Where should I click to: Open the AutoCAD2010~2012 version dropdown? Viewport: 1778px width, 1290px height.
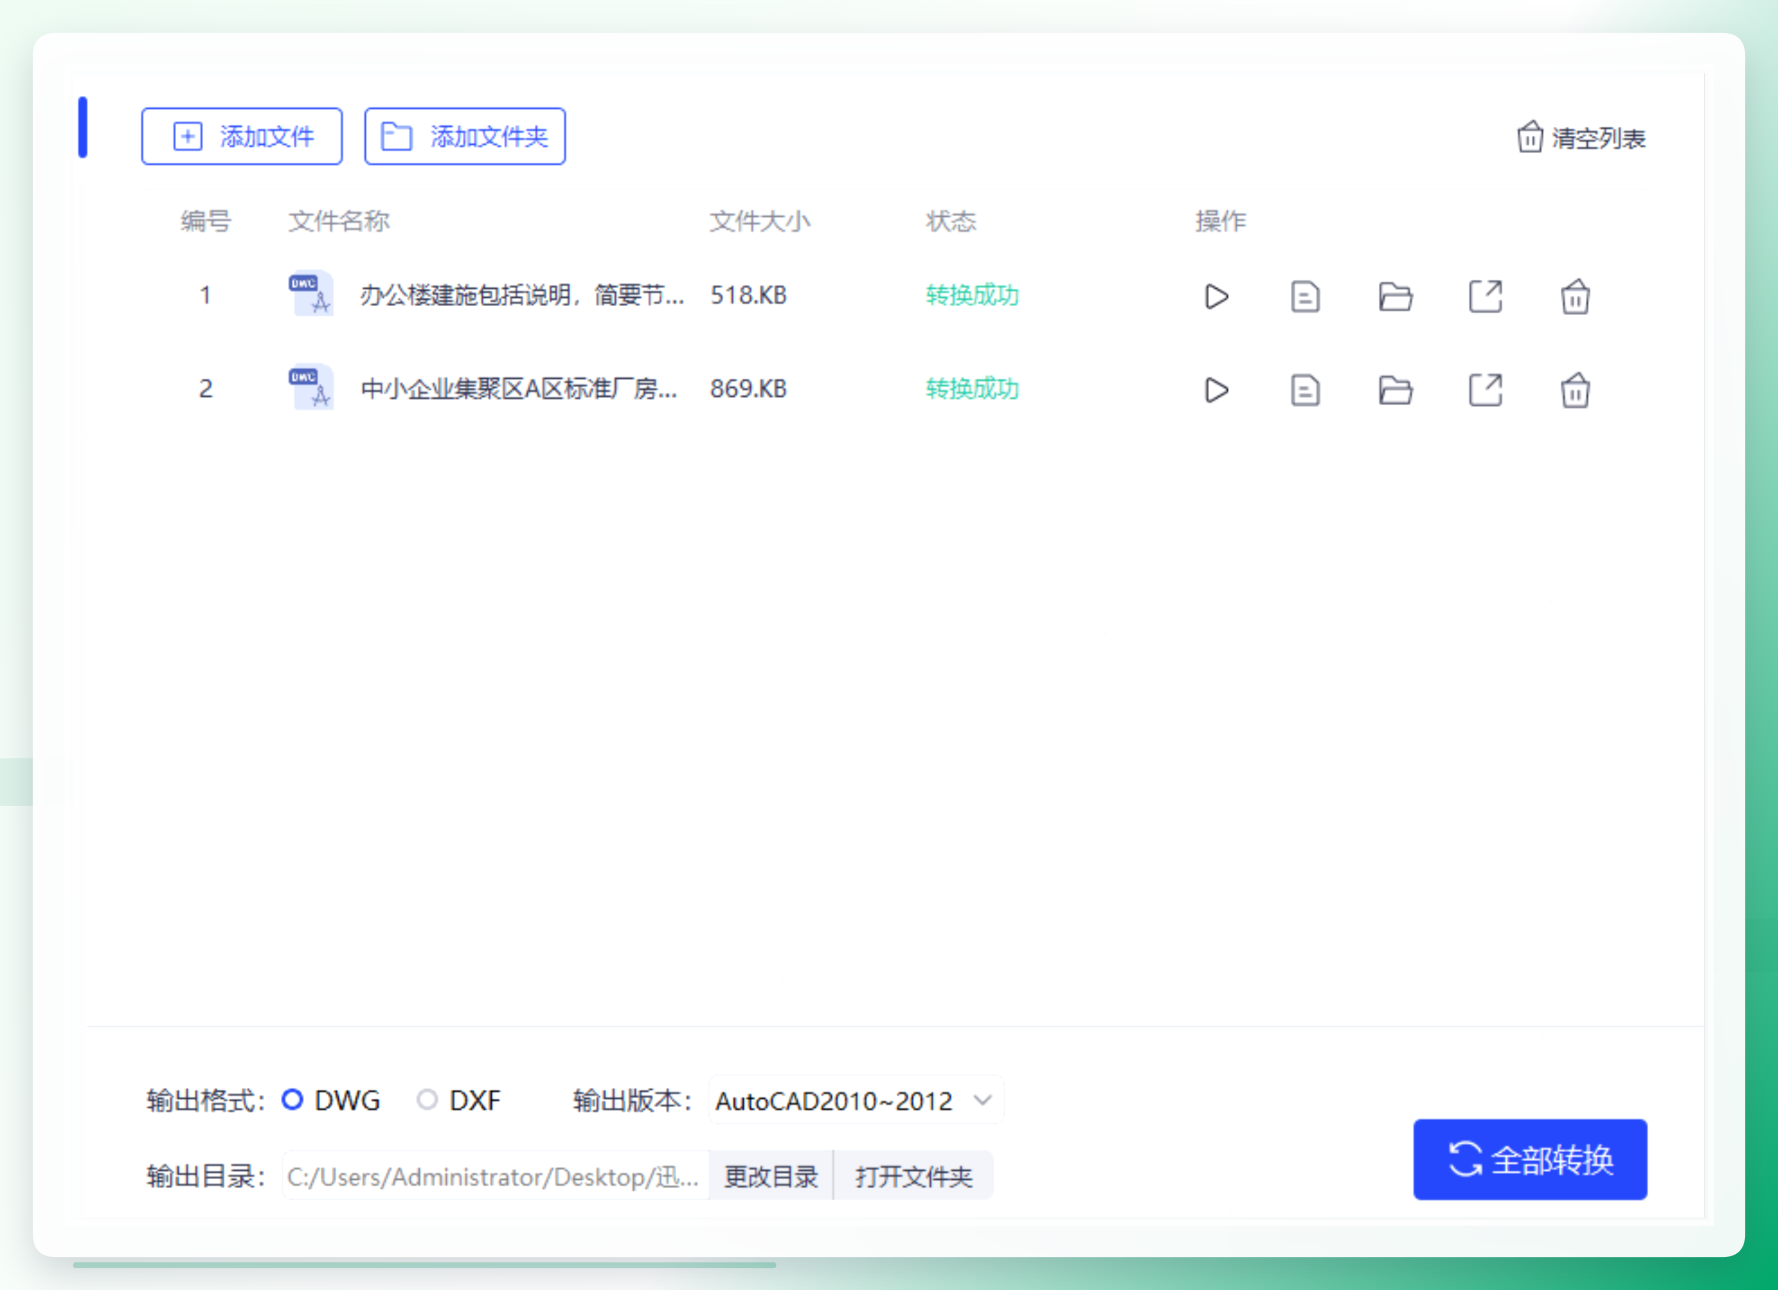tap(856, 1101)
